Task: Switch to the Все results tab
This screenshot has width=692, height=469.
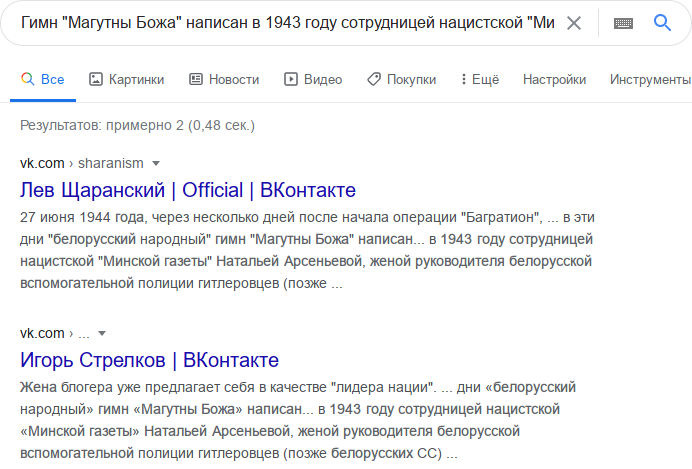Action: pos(42,79)
